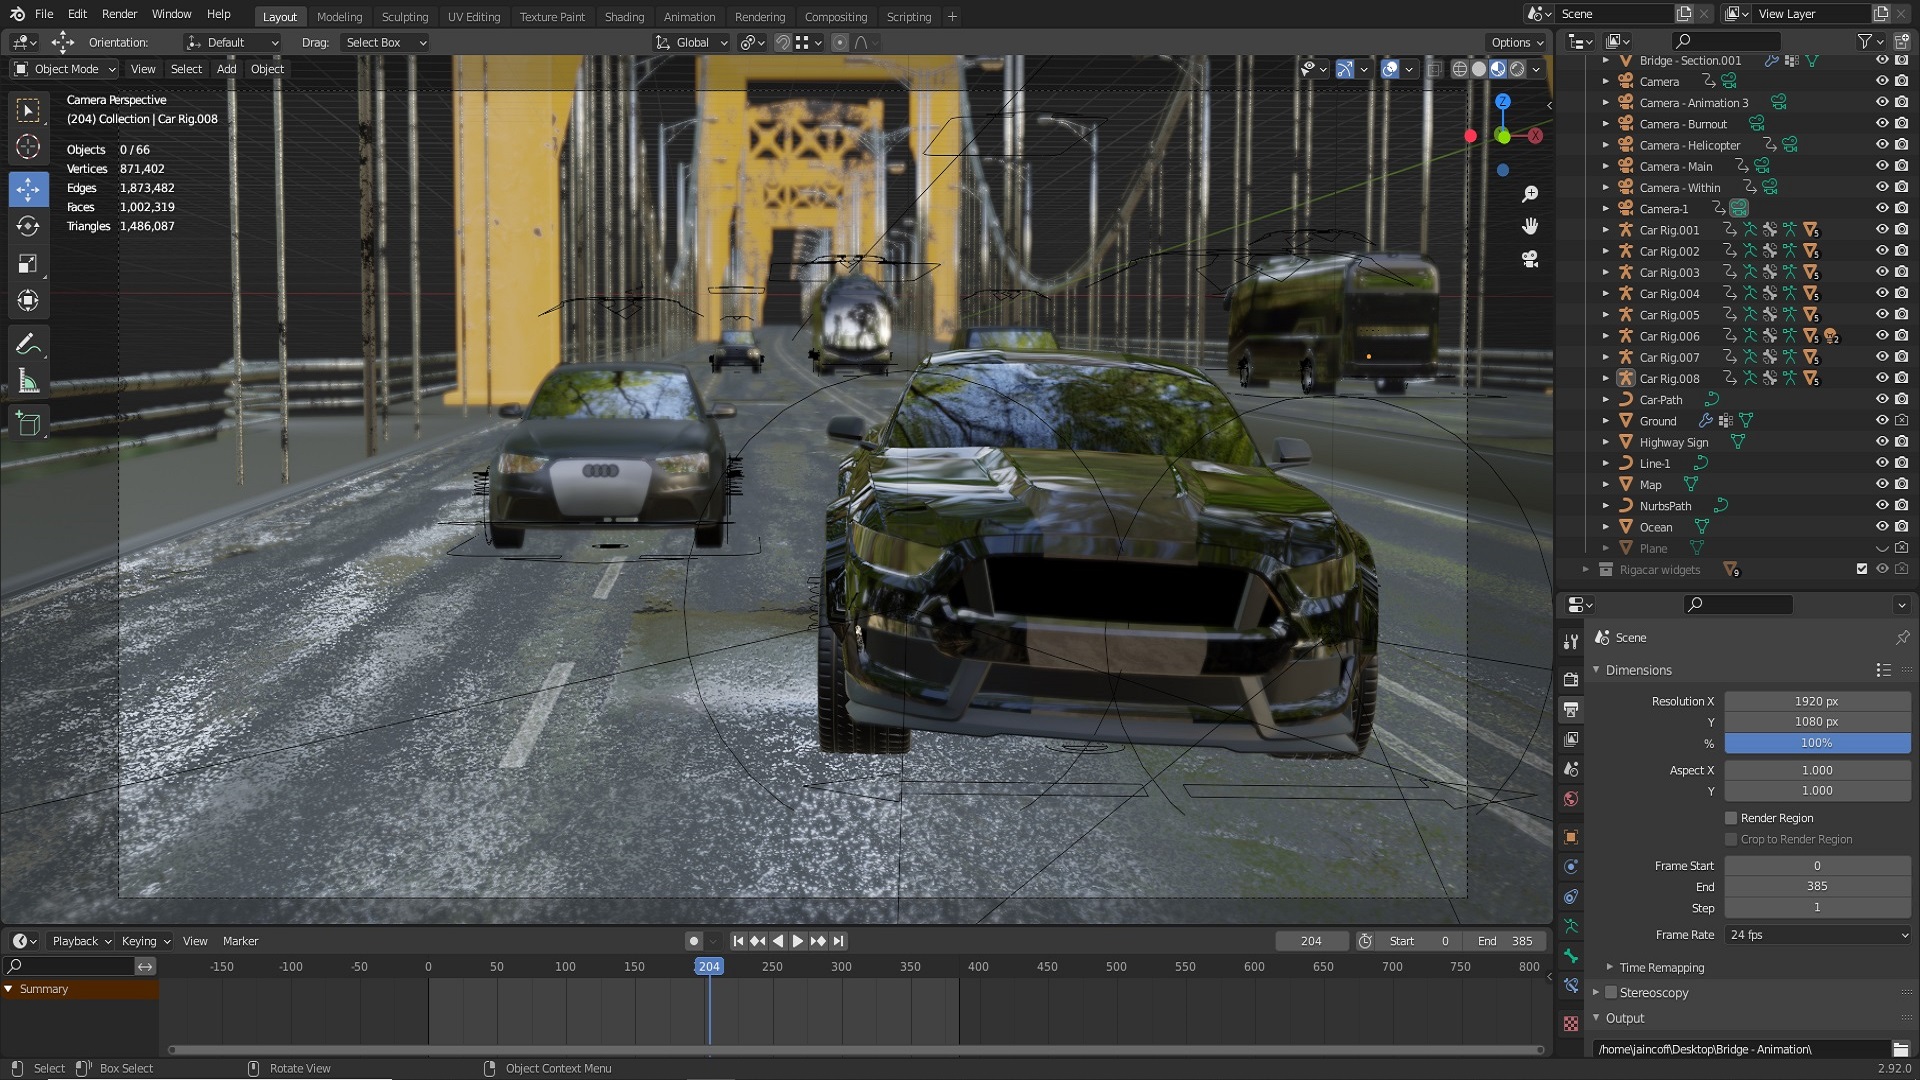Adjust the resolution percentage slider
The image size is (1920, 1080).
pyautogui.click(x=1816, y=743)
